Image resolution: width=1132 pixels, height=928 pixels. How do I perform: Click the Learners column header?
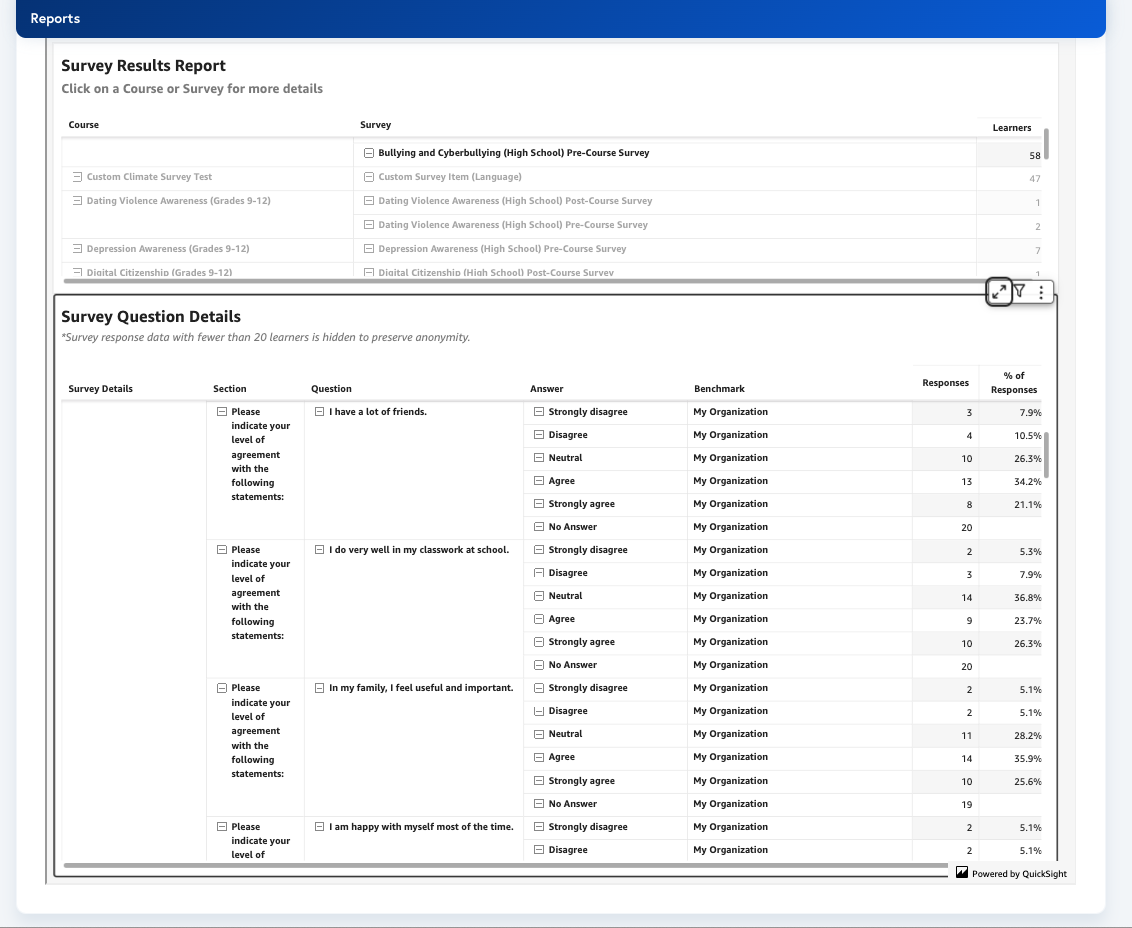1011,127
